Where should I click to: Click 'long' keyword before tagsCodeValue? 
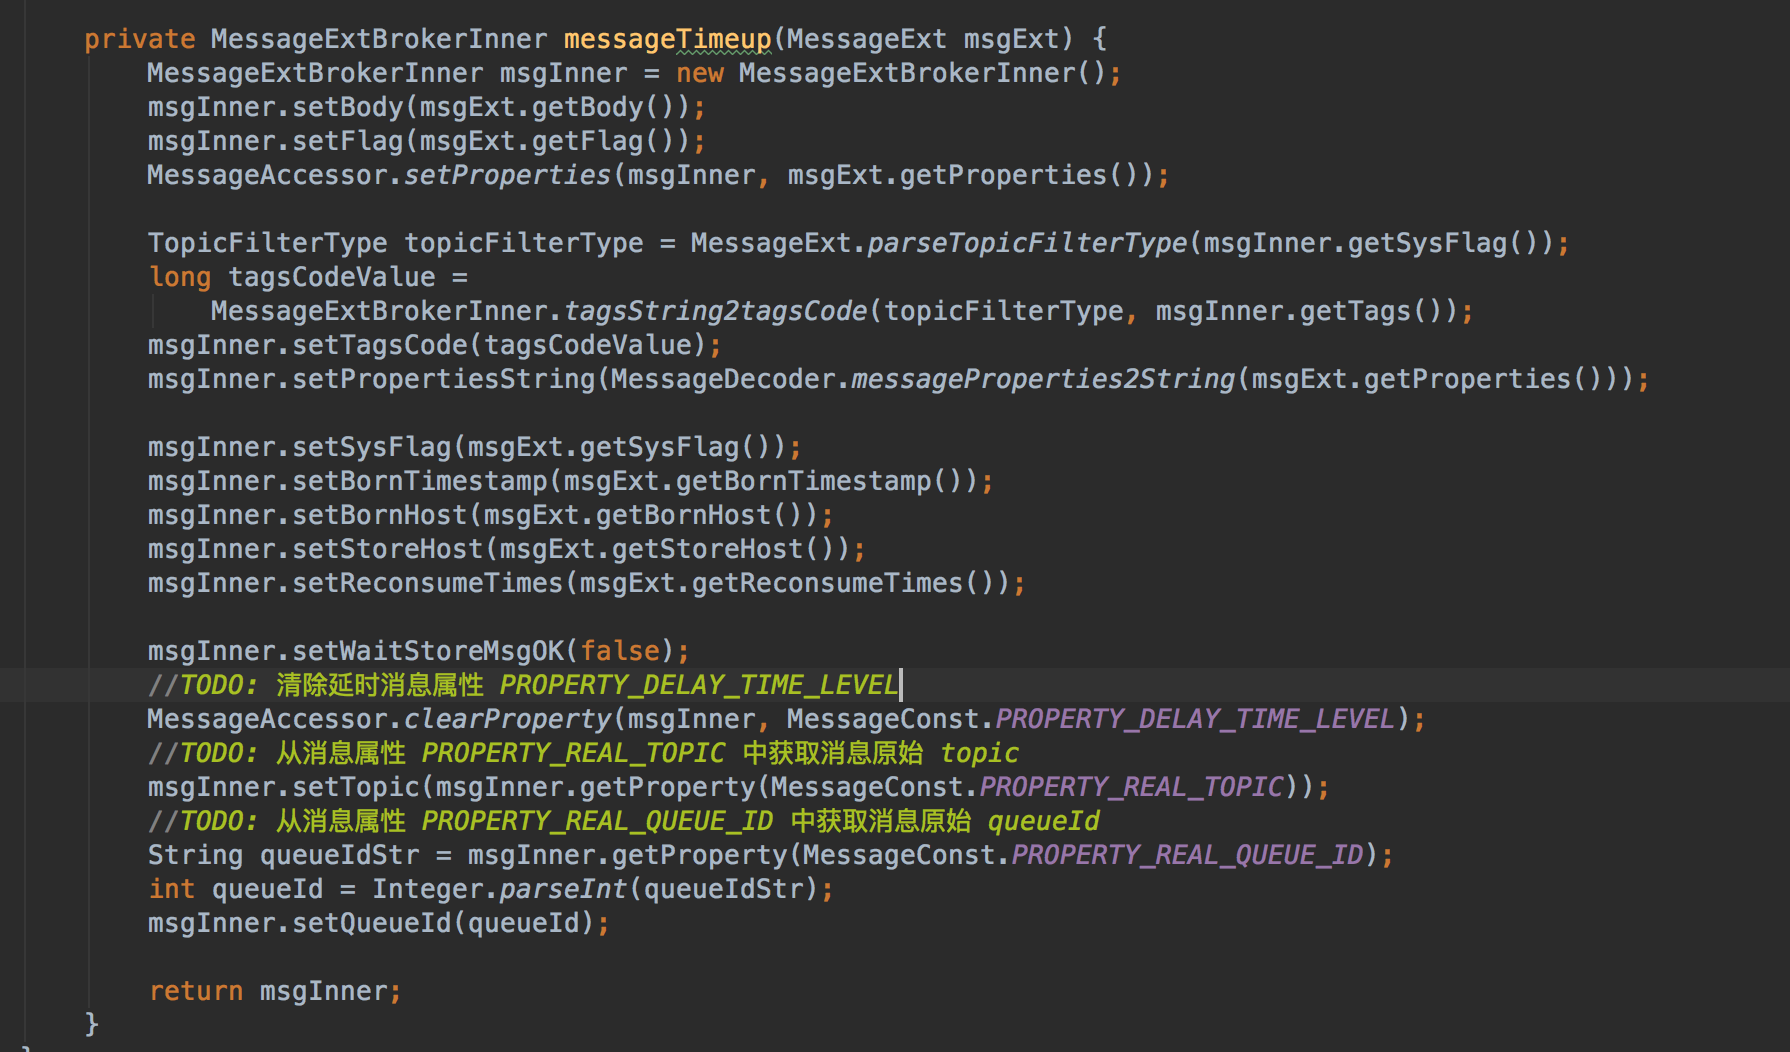pyautogui.click(x=180, y=277)
